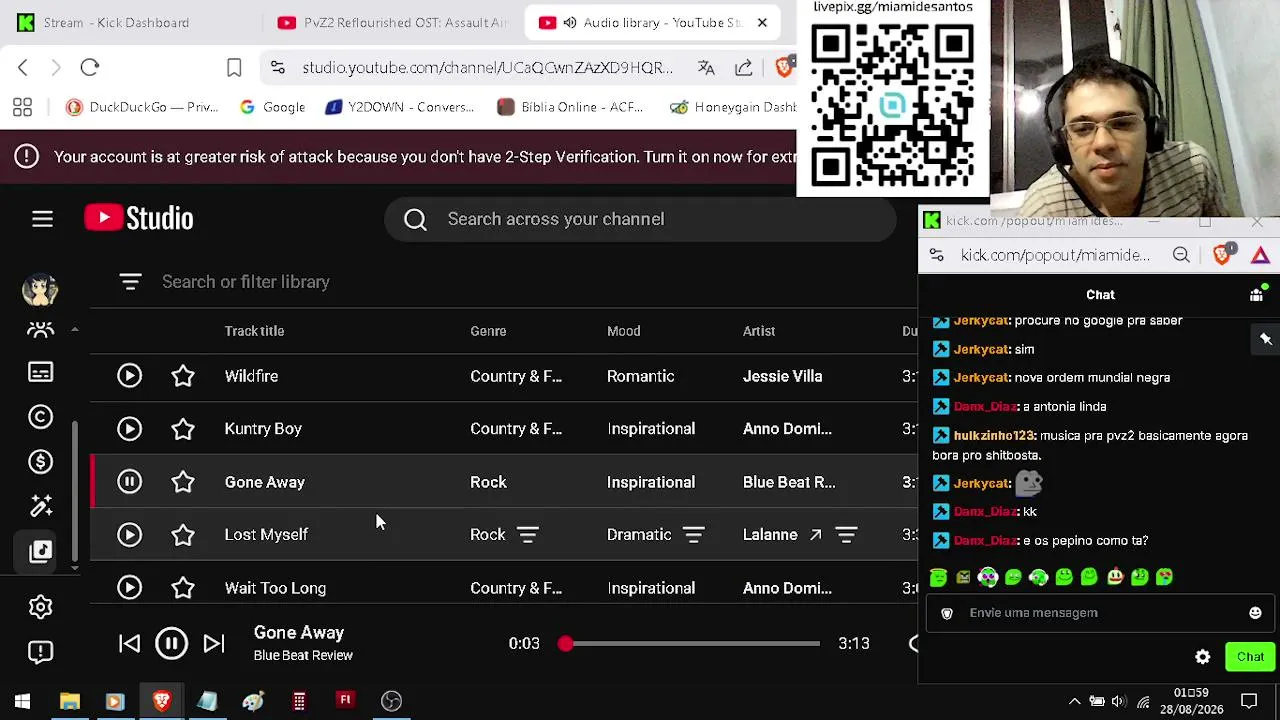The width and height of the screenshot is (1280, 720).
Task: Open the Y2DOWN bookmark
Action: click(x=400, y=107)
